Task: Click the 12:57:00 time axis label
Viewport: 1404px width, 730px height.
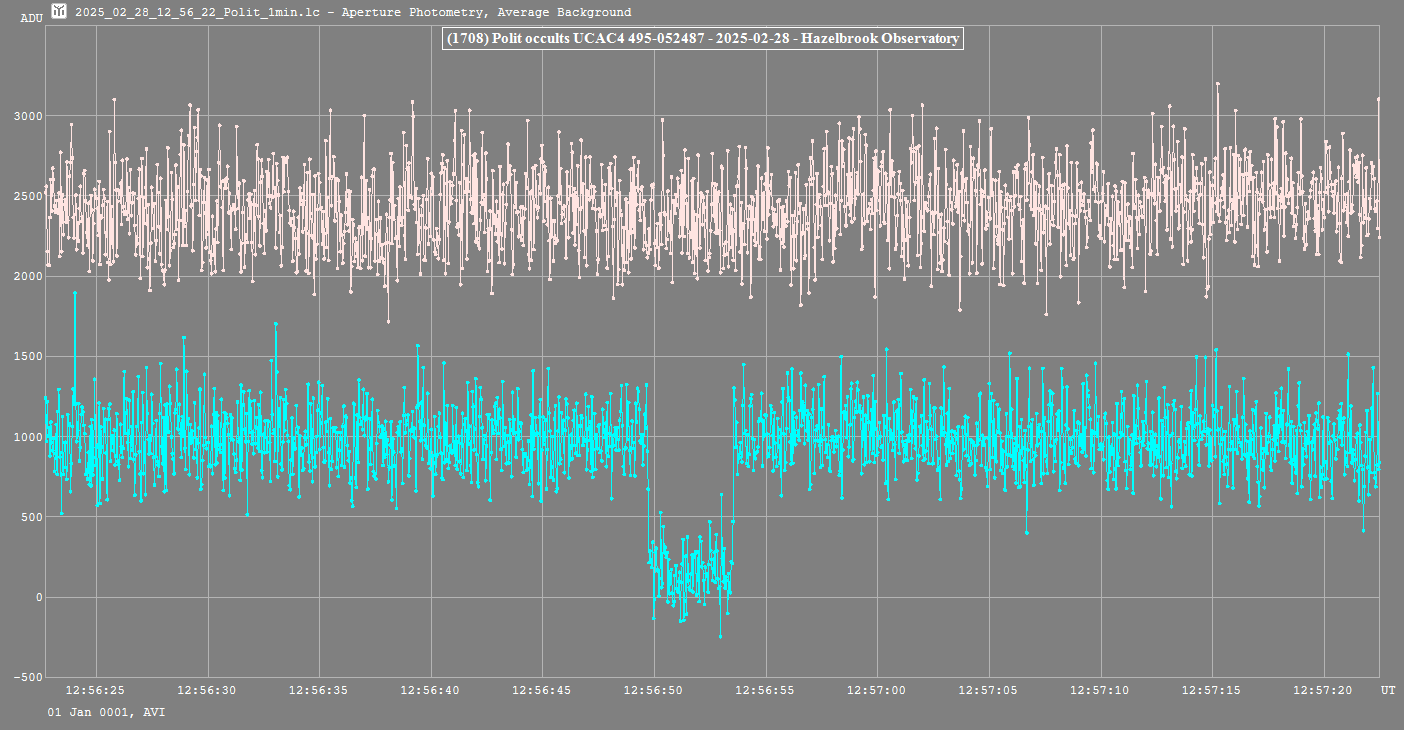Action: pyautogui.click(x=877, y=690)
